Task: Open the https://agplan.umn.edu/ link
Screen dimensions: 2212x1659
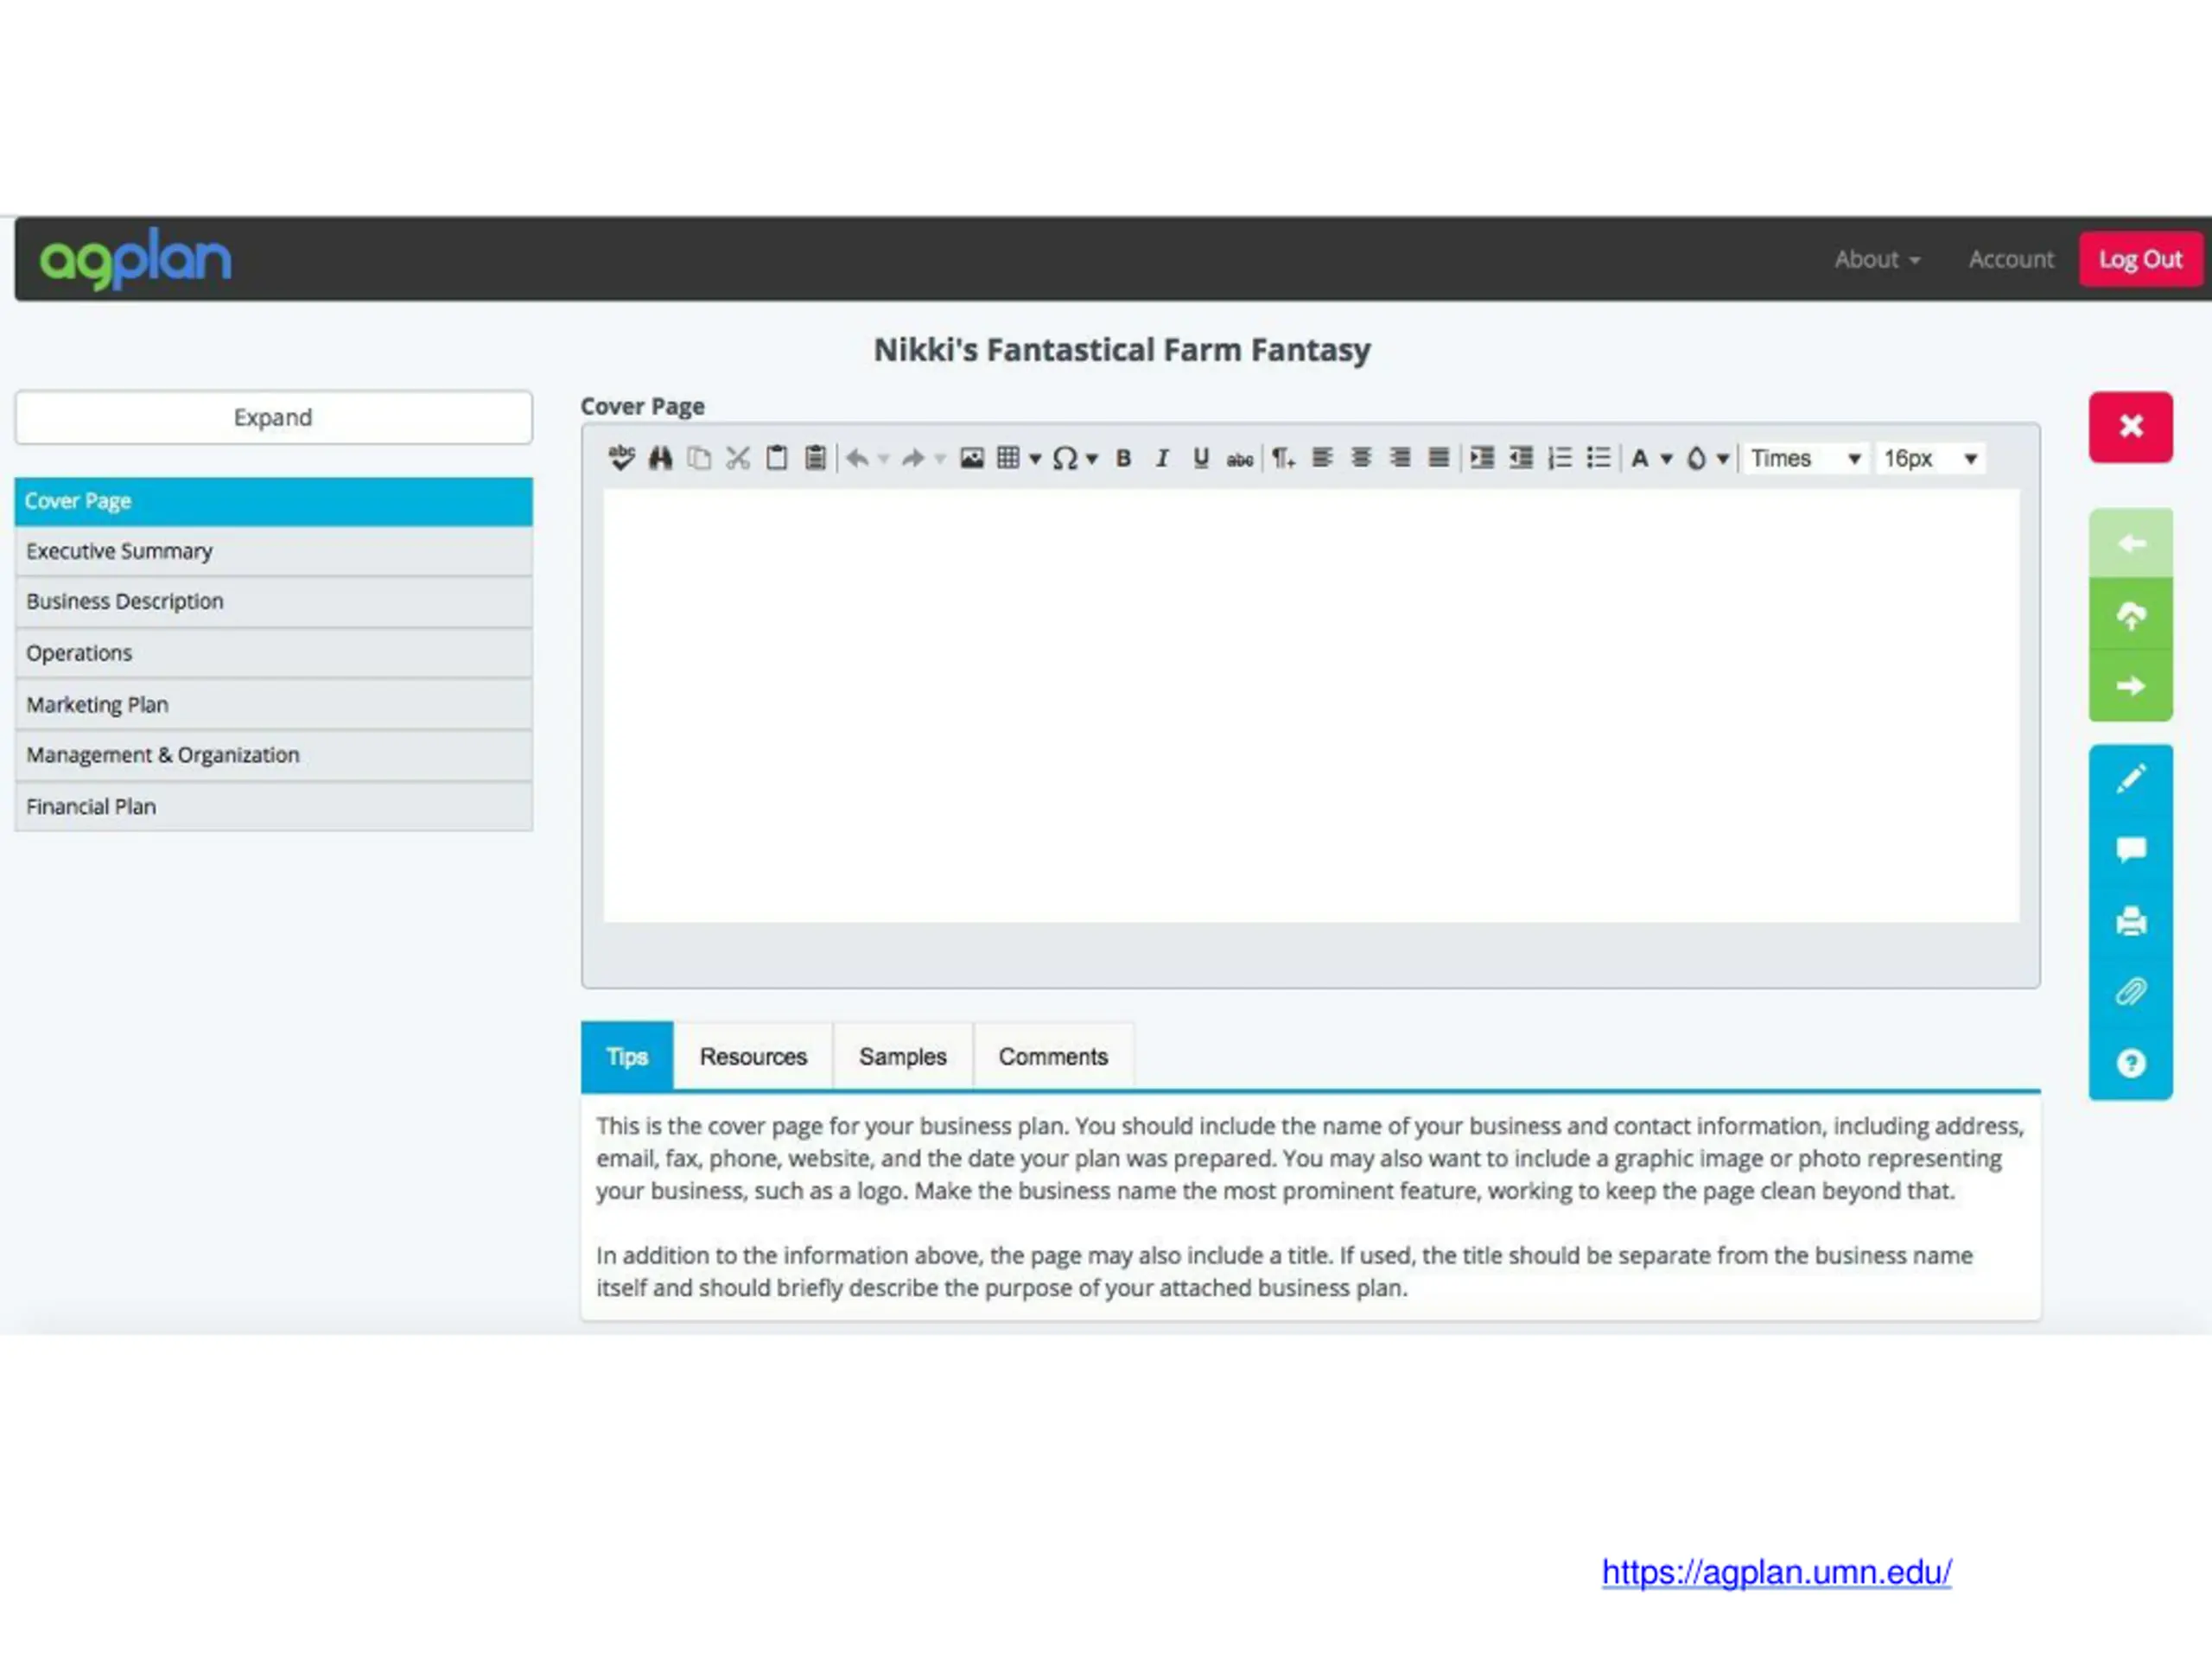Action: click(1776, 1572)
